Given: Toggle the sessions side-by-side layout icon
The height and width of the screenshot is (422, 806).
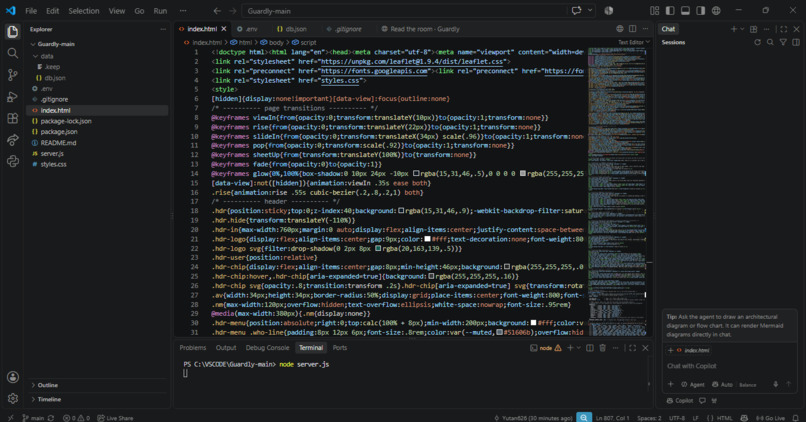Looking at the screenshot, I should [796, 42].
